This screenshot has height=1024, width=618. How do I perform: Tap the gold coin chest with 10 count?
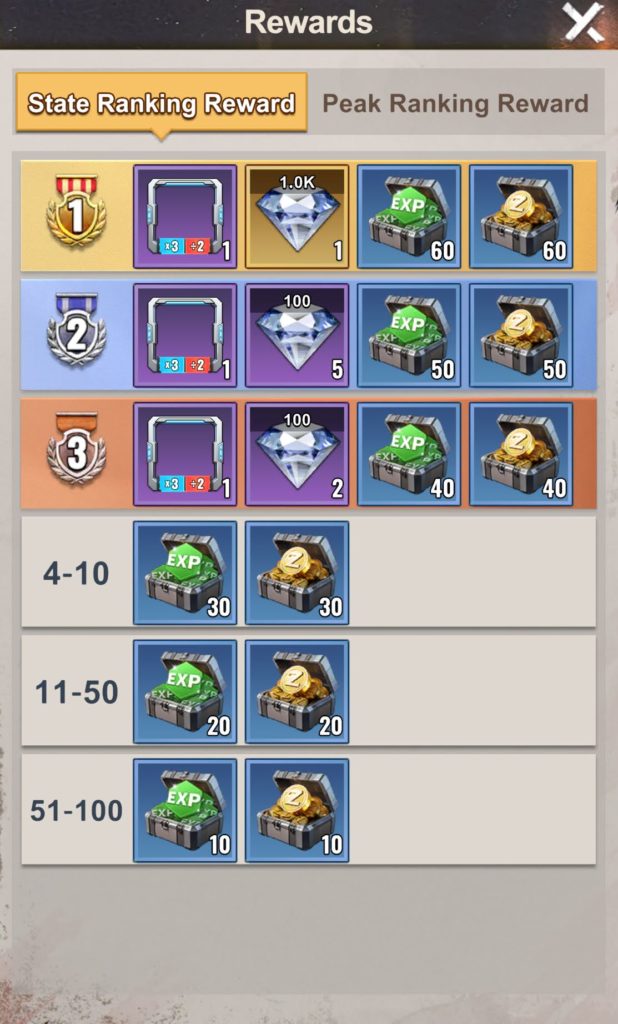[297, 810]
